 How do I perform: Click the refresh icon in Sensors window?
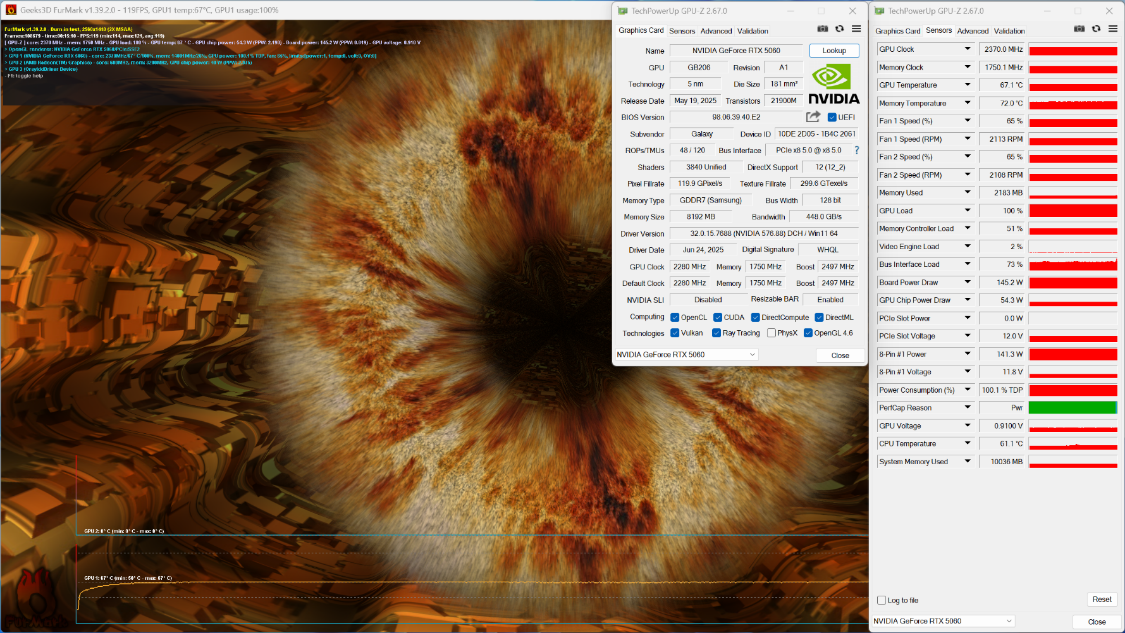click(1096, 29)
